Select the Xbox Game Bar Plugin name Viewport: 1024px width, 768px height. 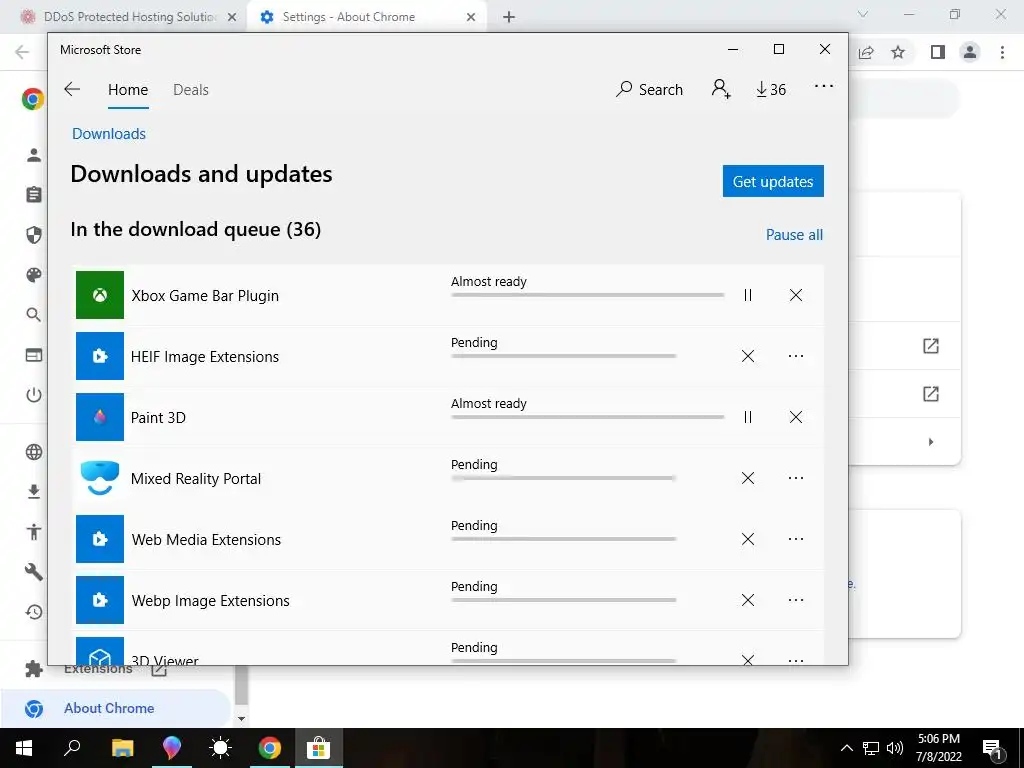205,296
